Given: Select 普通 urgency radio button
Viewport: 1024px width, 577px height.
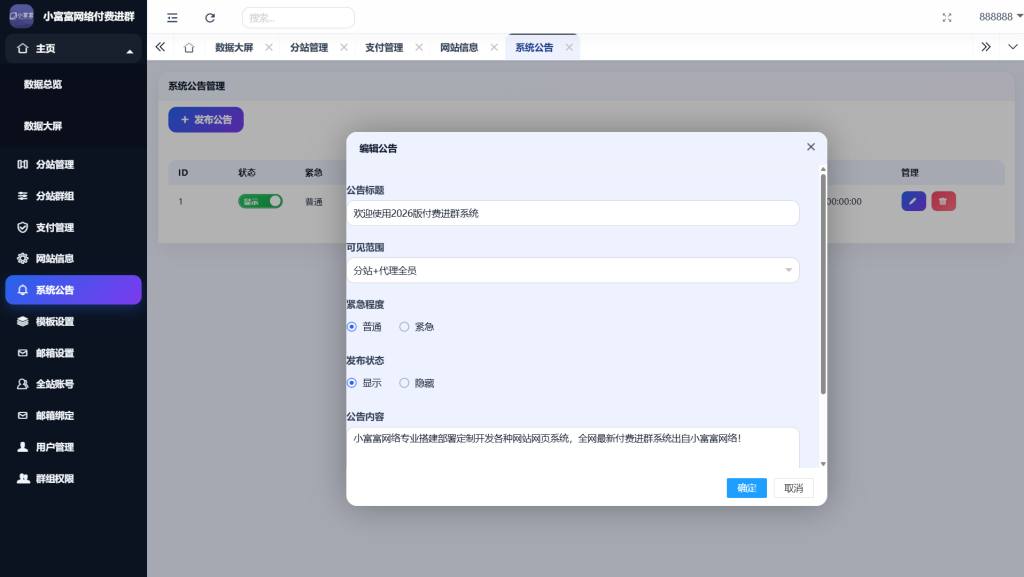Looking at the screenshot, I should [352, 326].
